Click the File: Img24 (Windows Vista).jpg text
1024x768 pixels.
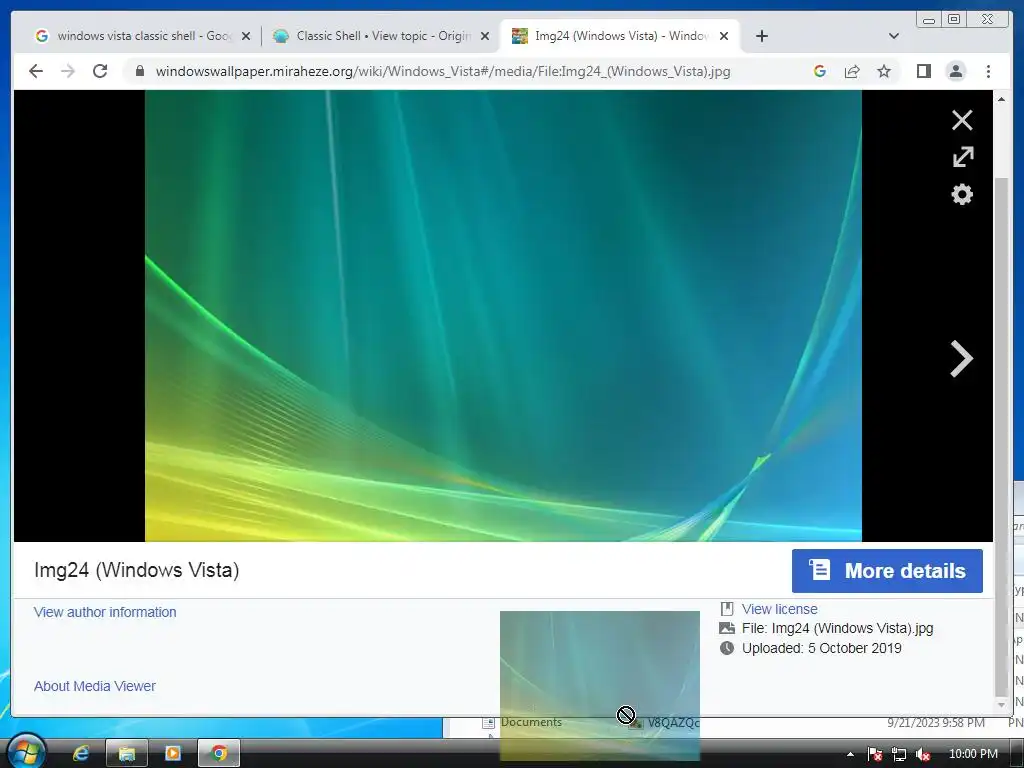pyautogui.click(x=837, y=628)
